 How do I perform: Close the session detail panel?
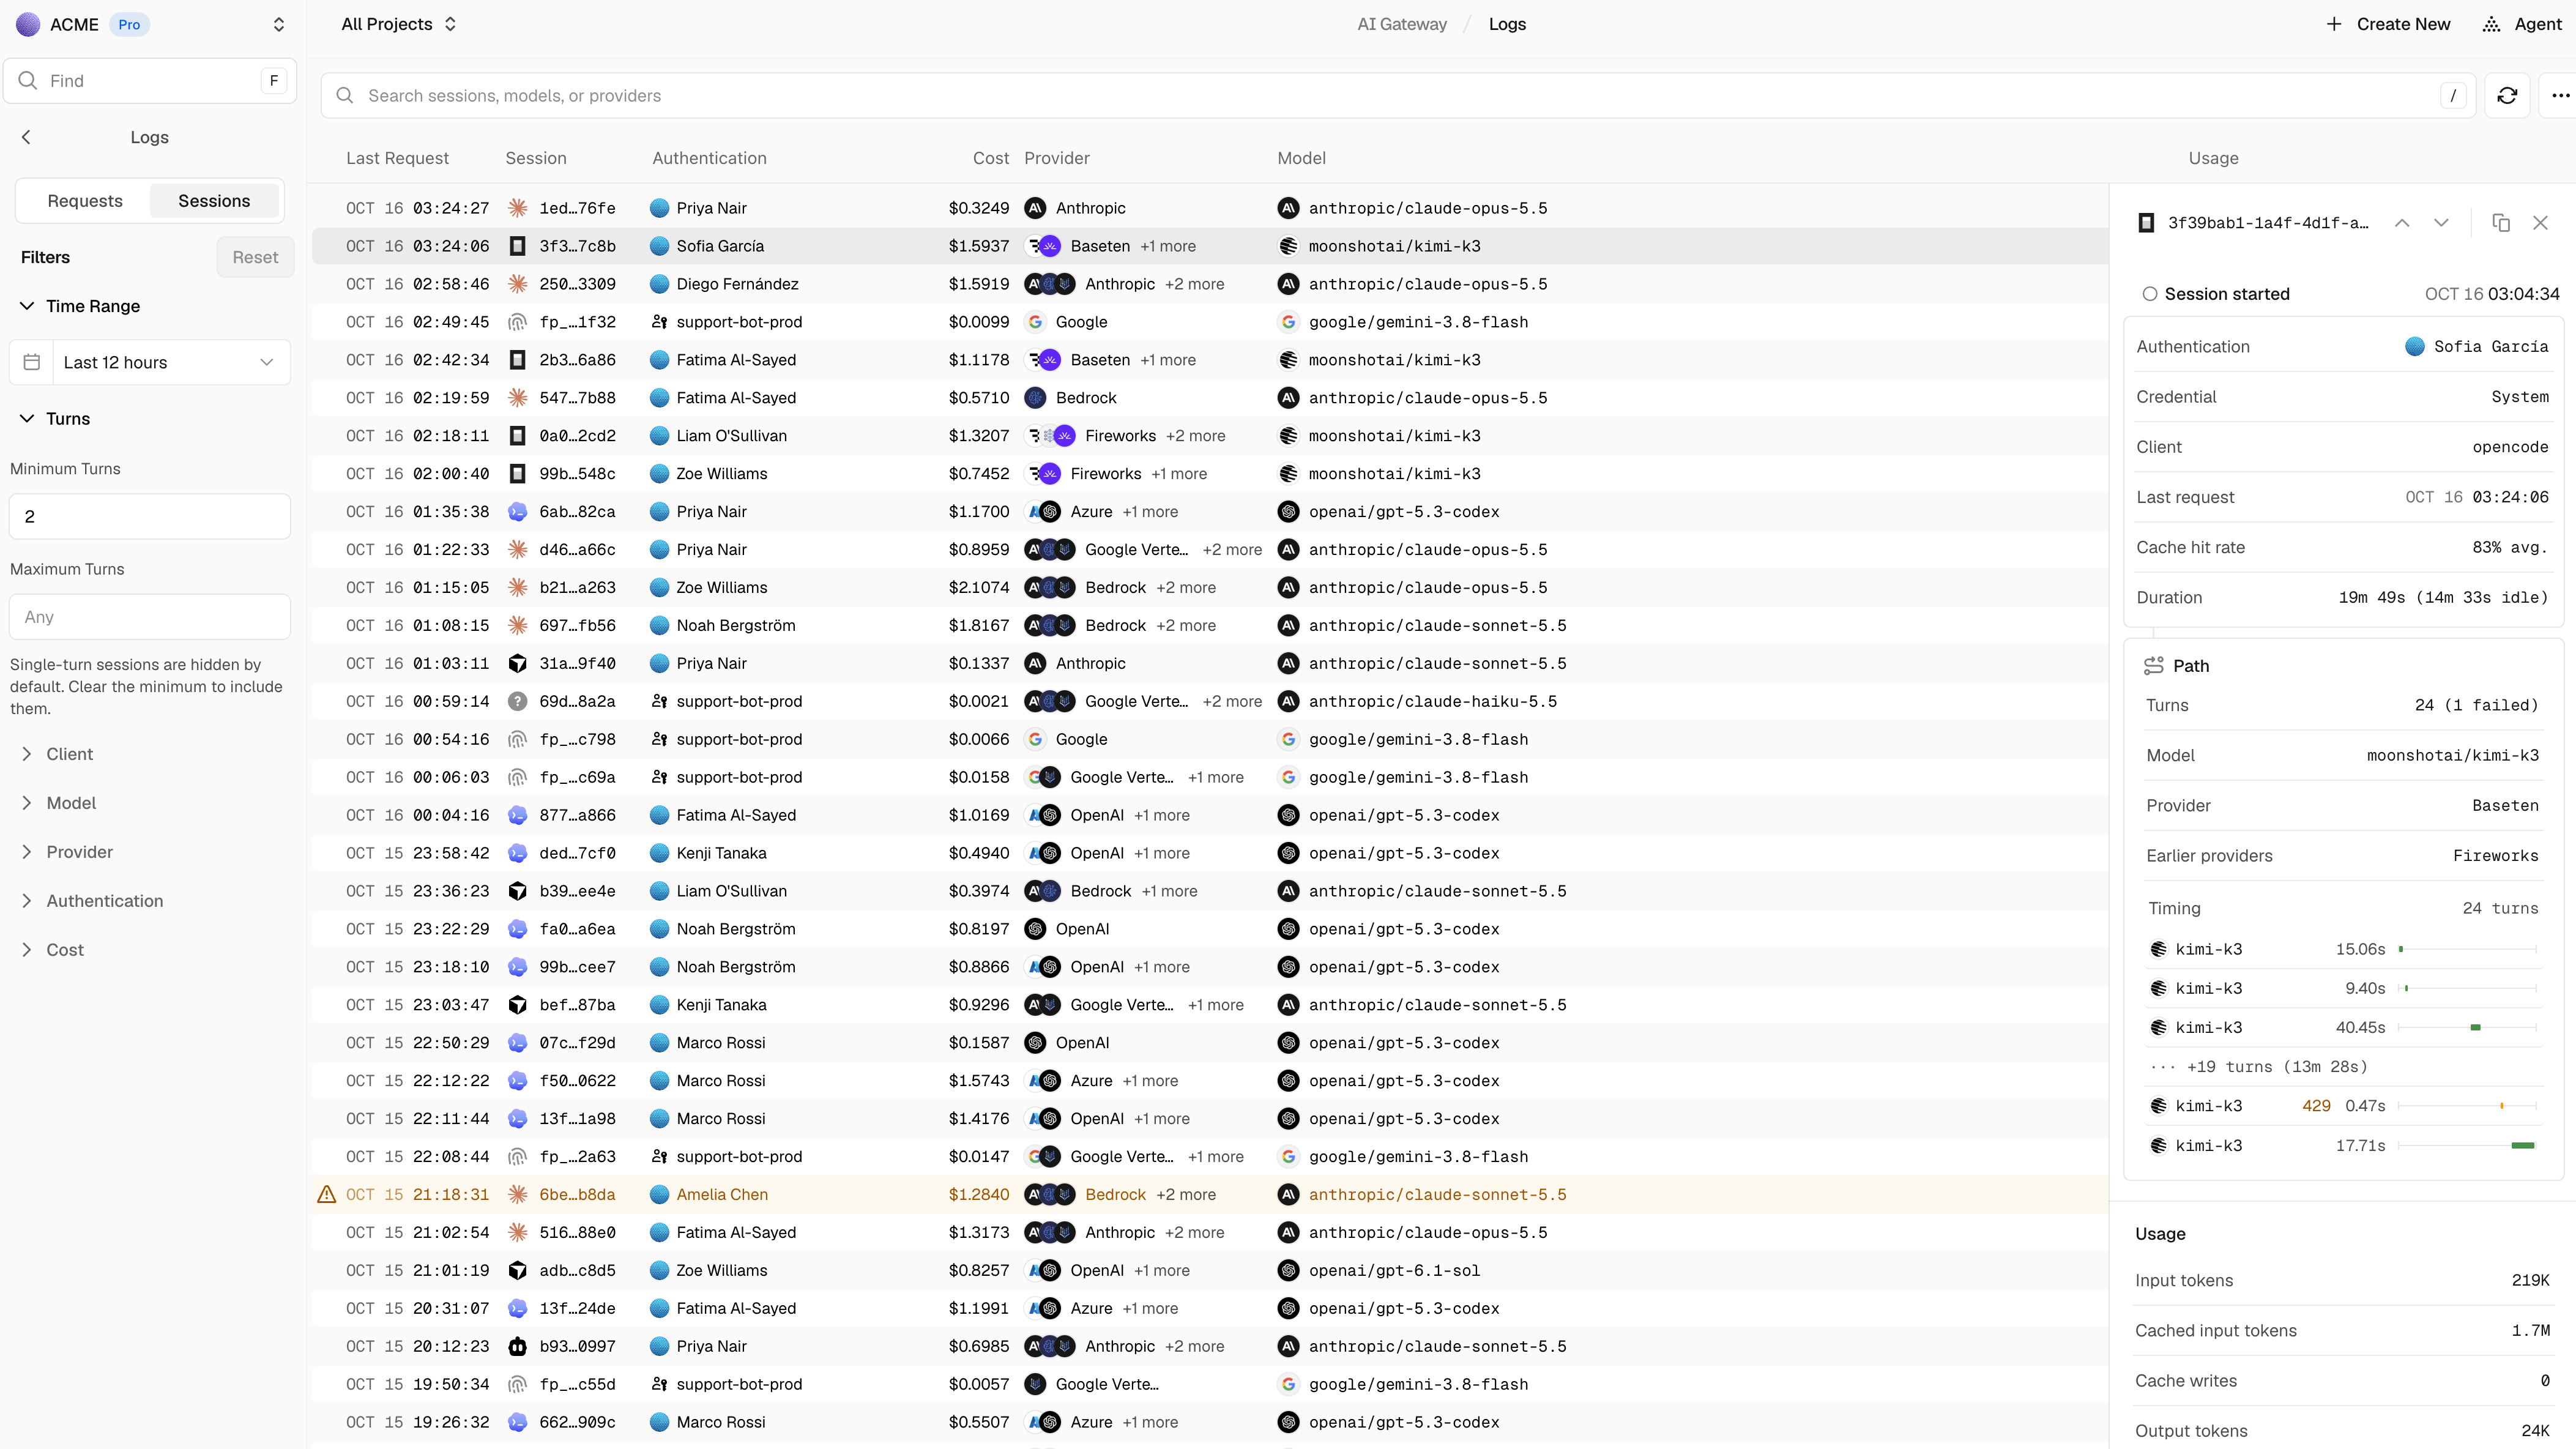click(2540, 222)
